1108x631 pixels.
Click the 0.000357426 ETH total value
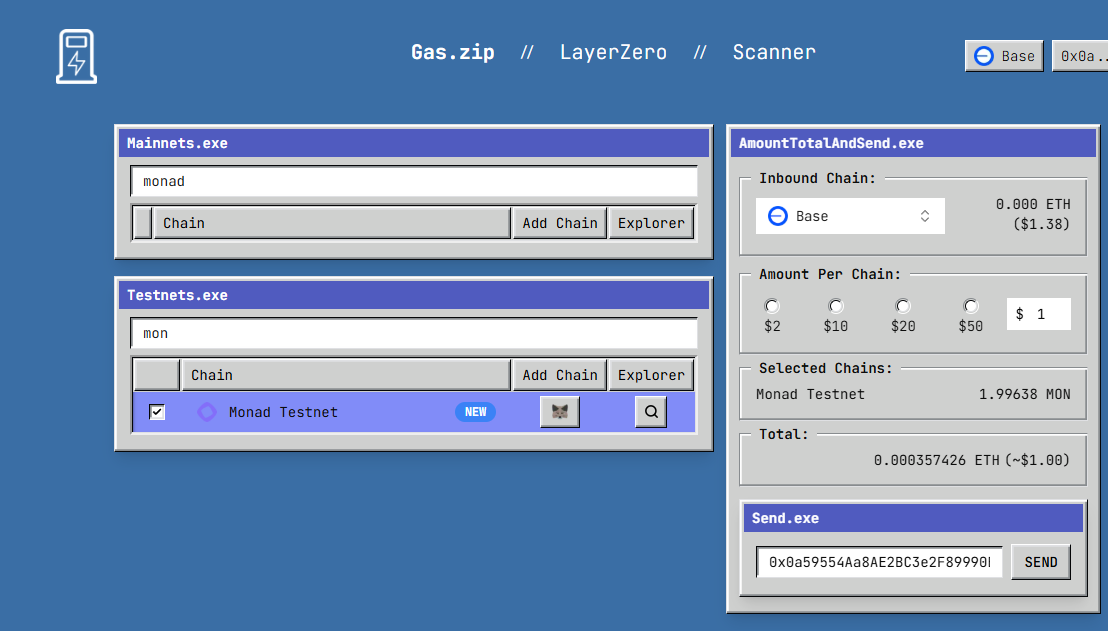click(x=936, y=460)
